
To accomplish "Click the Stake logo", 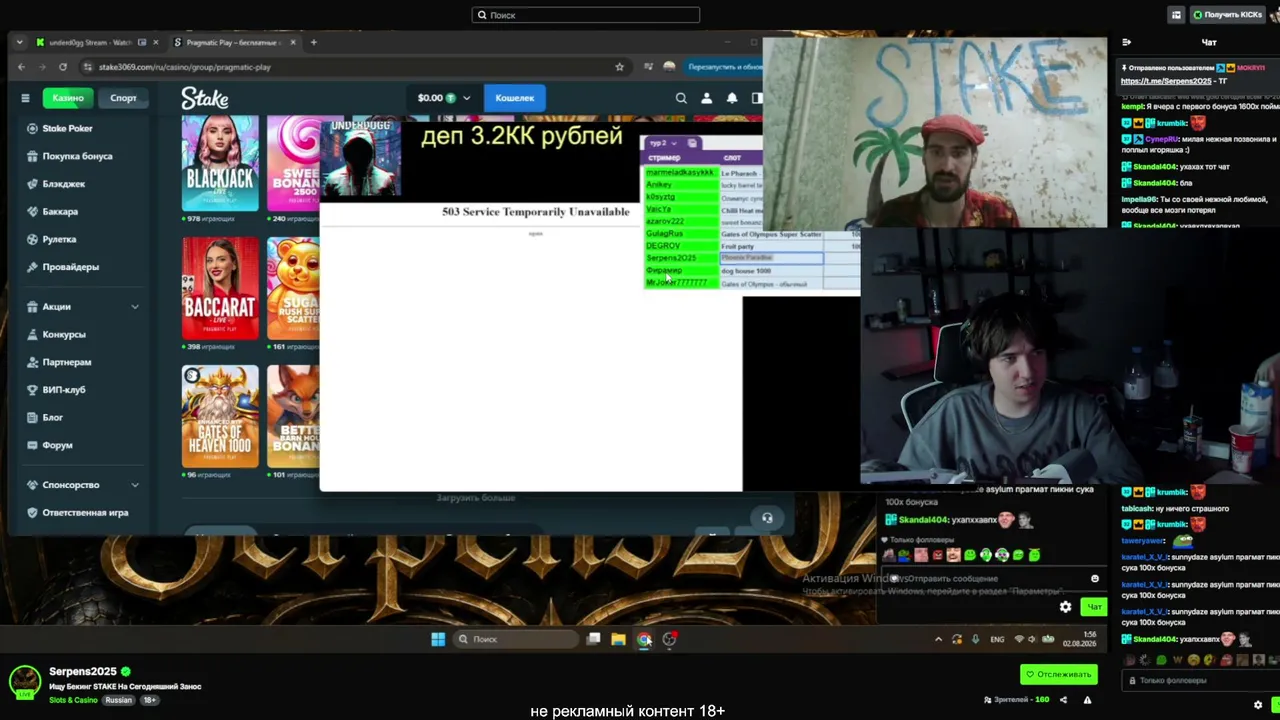I will coord(205,98).
